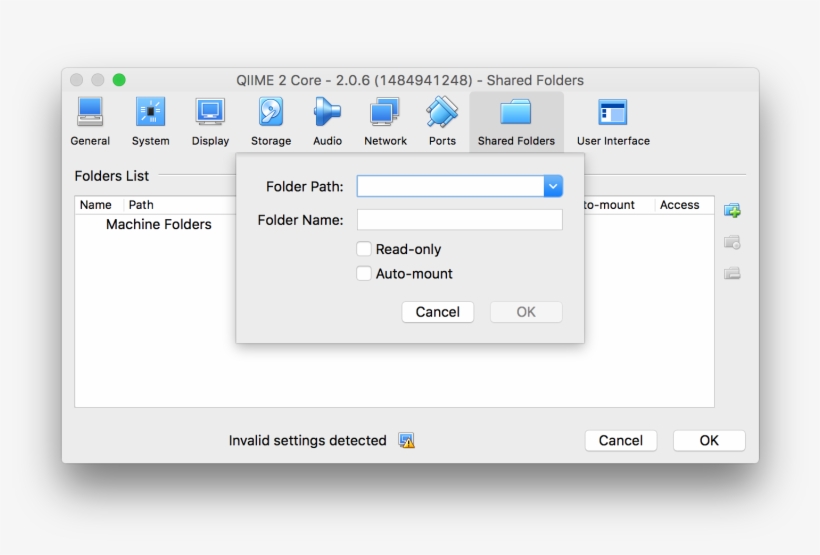
Task: Open the Display settings icon
Action: [210, 111]
